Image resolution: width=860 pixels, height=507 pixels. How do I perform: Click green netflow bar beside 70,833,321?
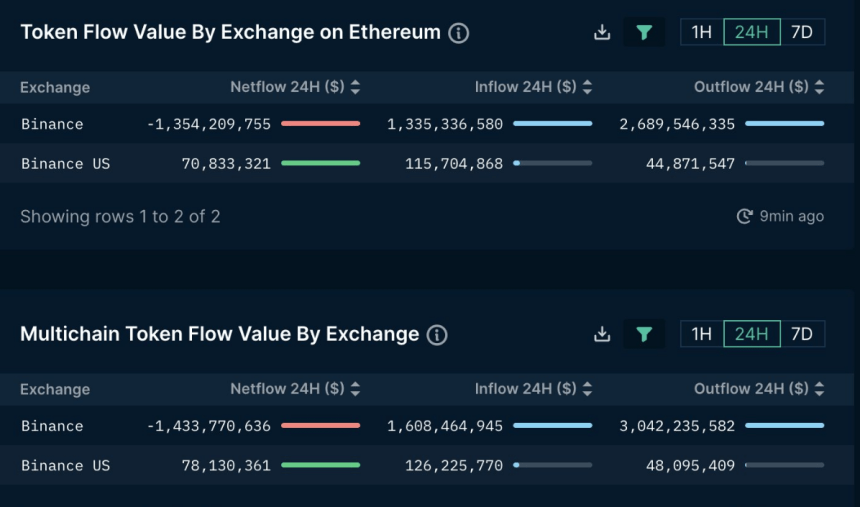click(x=320, y=163)
